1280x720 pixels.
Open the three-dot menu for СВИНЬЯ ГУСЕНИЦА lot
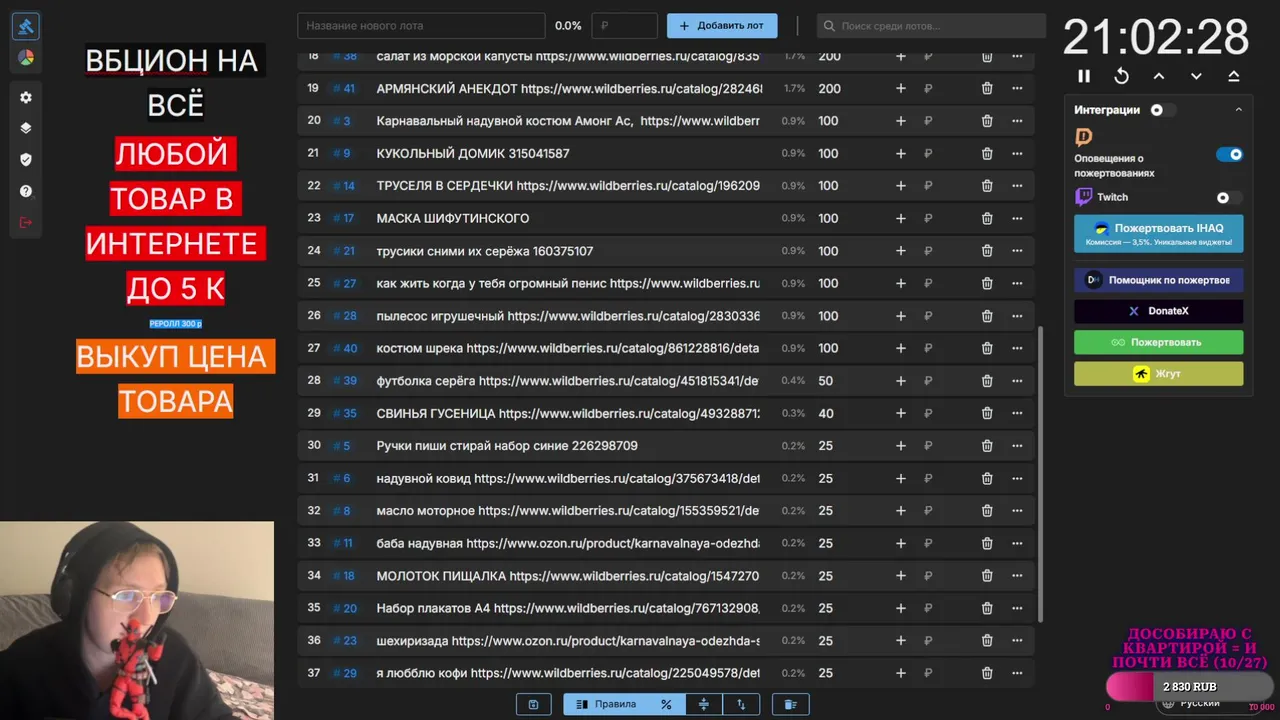(1017, 413)
